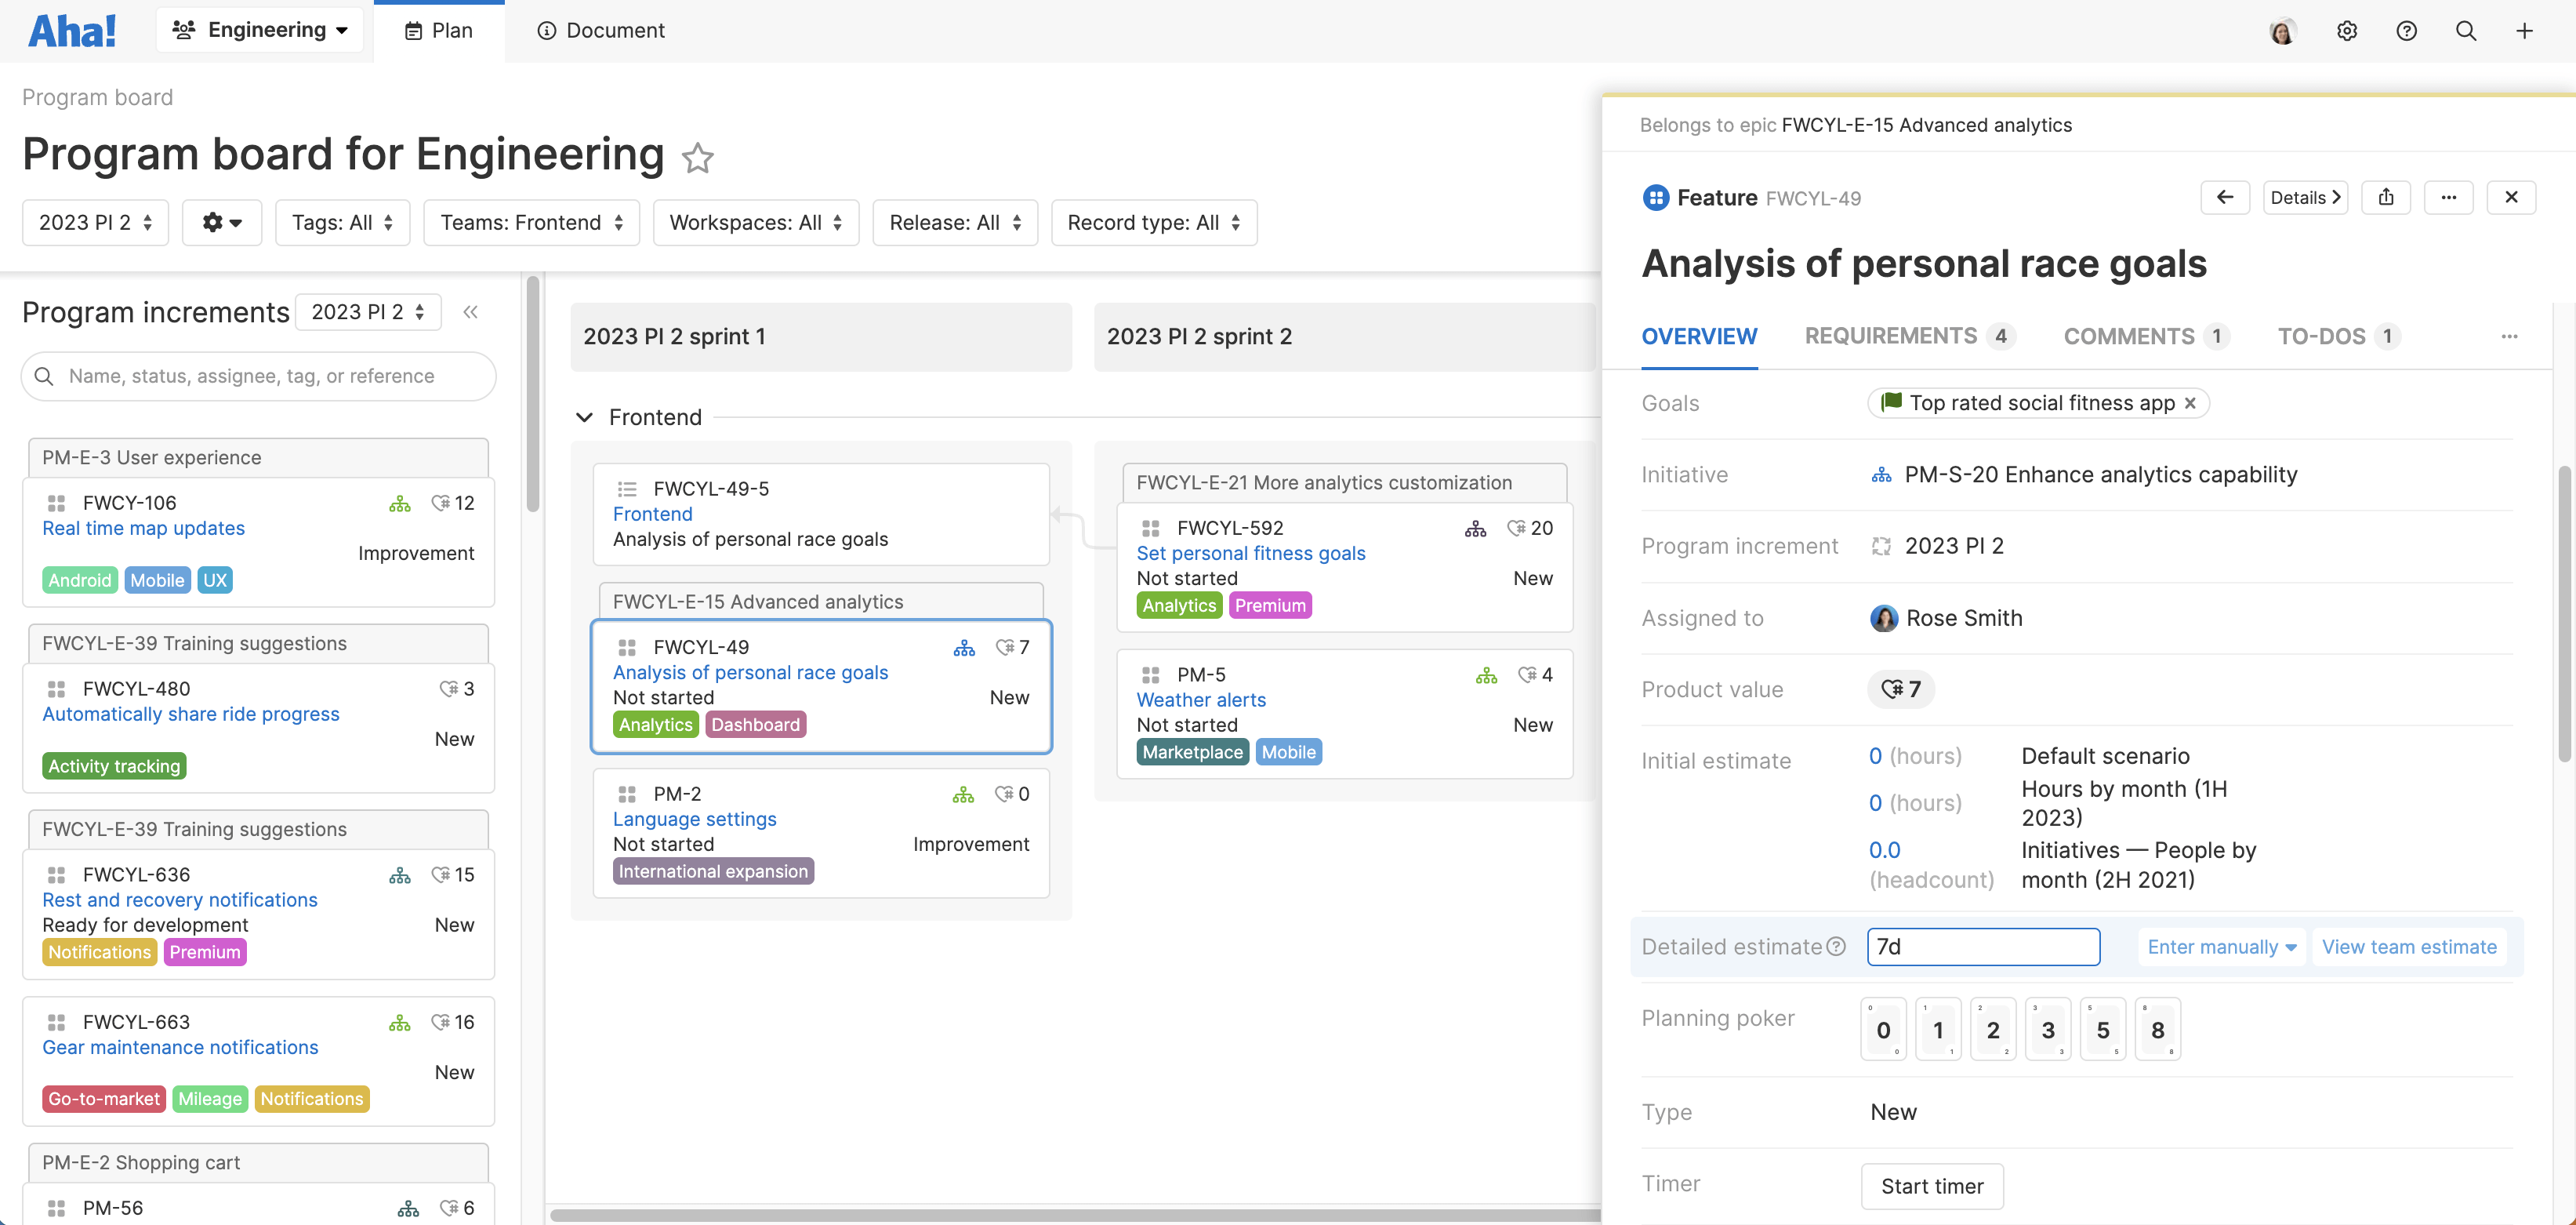Remove the Top rated social fitness app goal
The image size is (2576, 1225).
(2190, 403)
